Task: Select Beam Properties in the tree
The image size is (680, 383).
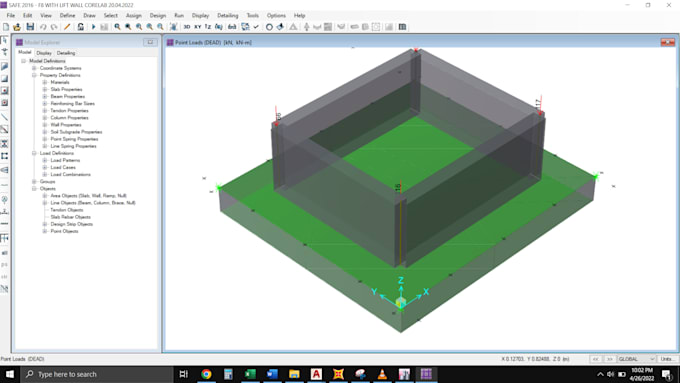Action: [68, 96]
